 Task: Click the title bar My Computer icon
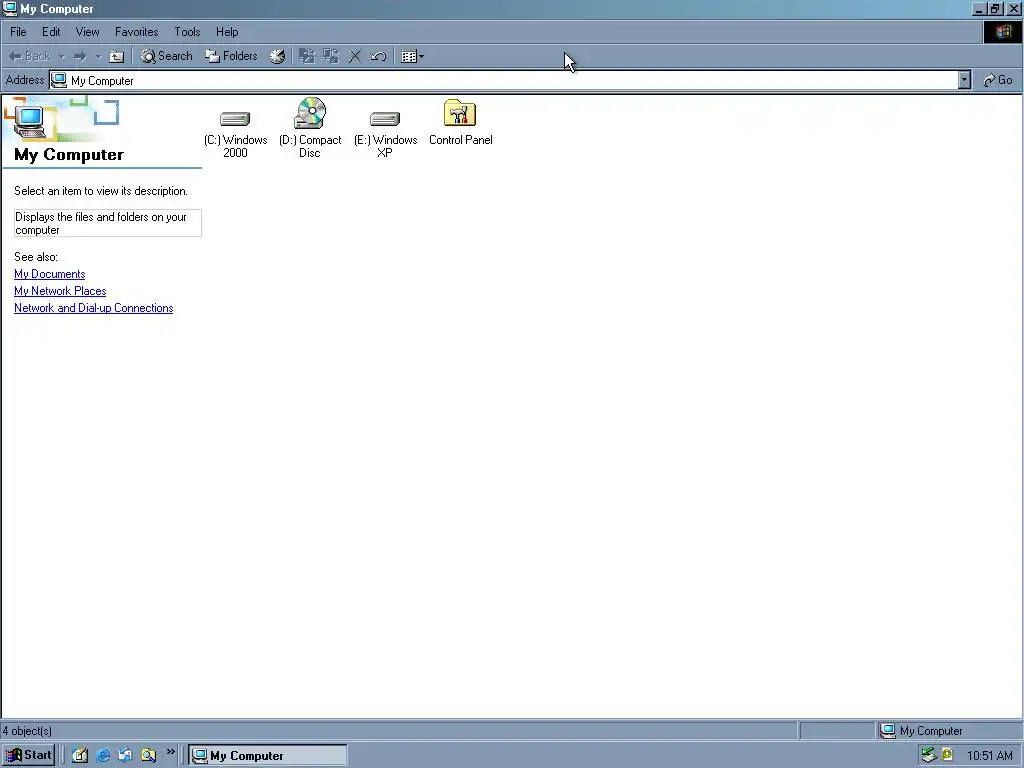coord(9,8)
